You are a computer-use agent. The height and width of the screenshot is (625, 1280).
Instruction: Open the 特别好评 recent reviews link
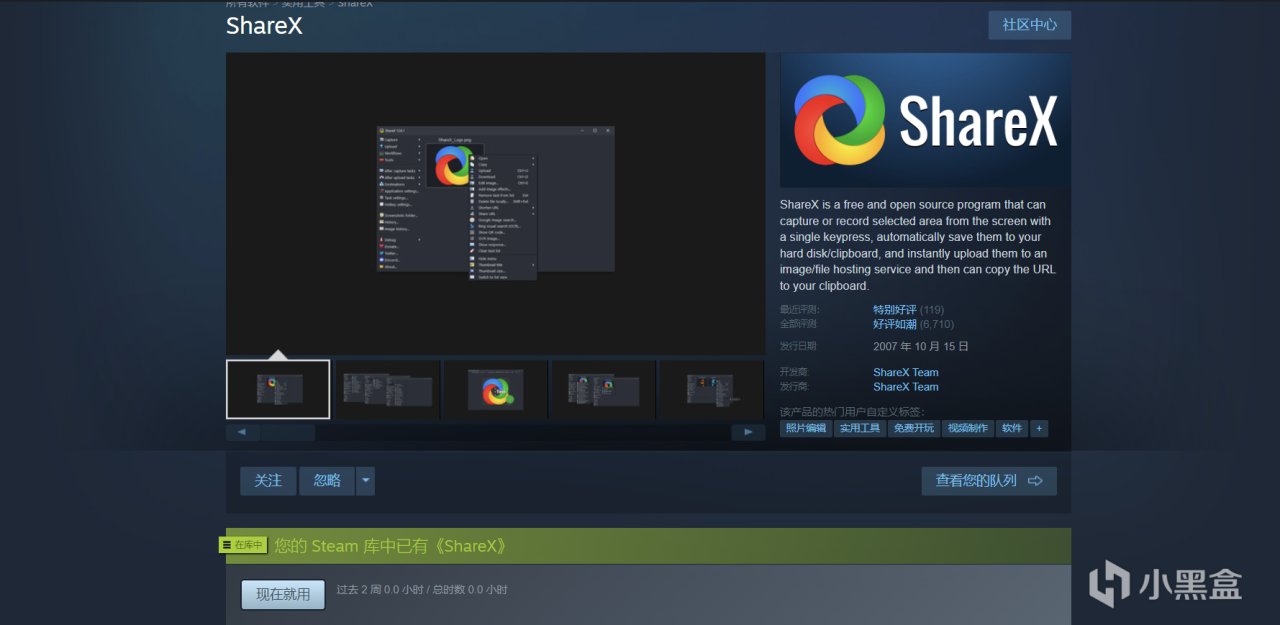894,310
